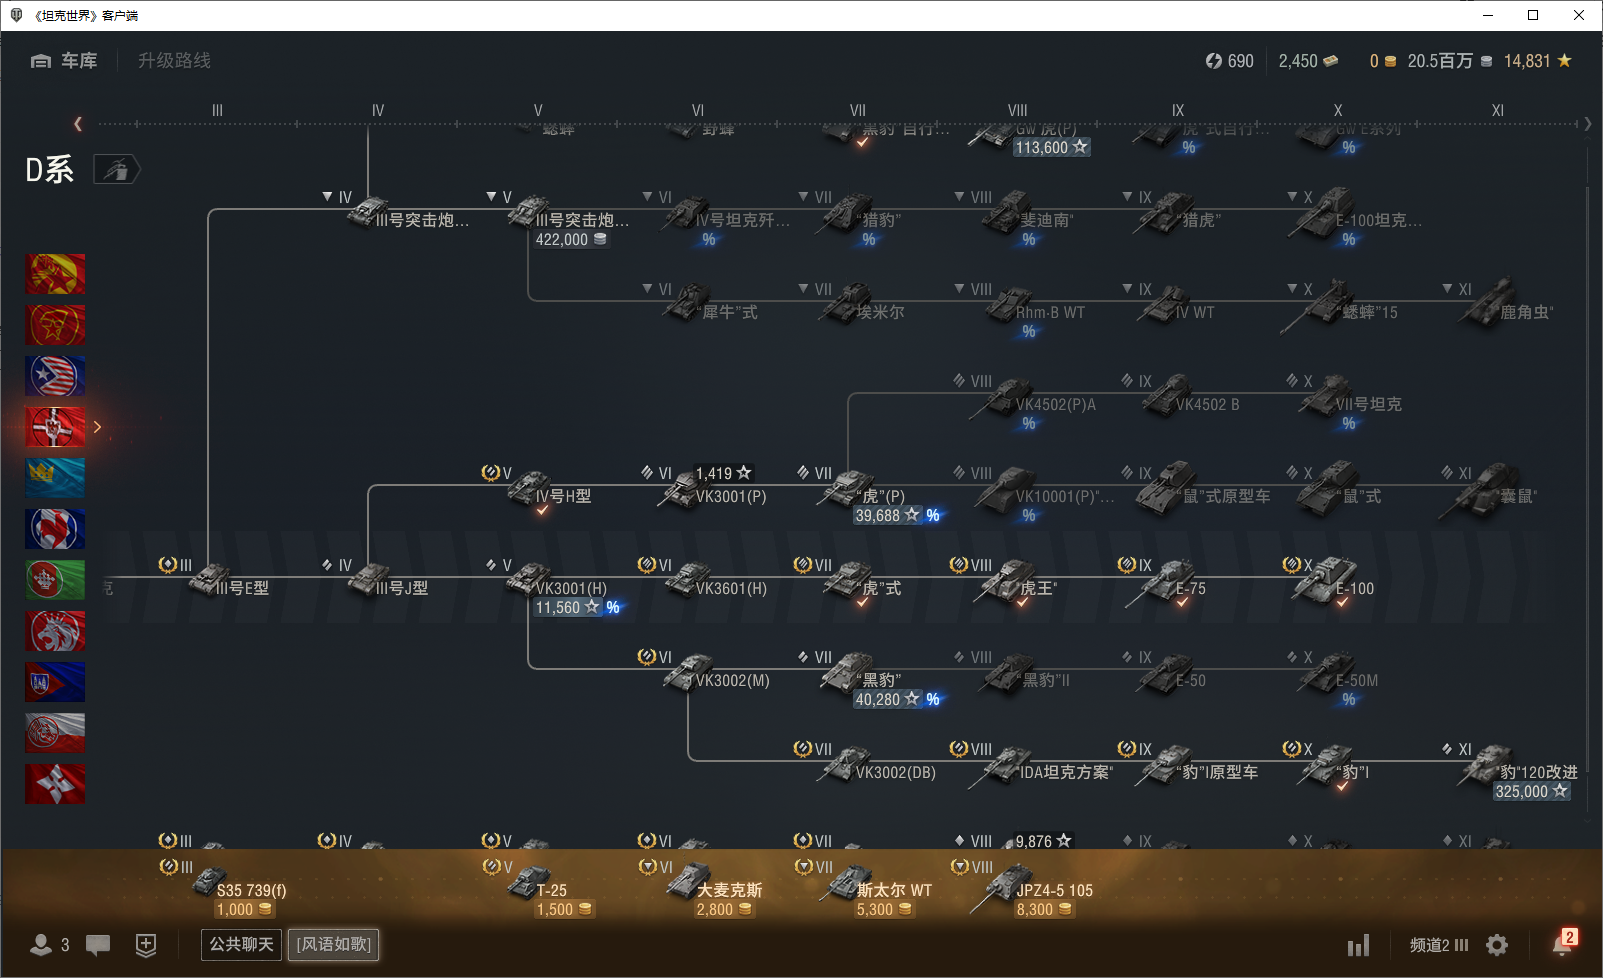The width and height of the screenshot is (1603, 978).
Task: Select the "豹"I原型车 tank
Action: click(1198, 766)
